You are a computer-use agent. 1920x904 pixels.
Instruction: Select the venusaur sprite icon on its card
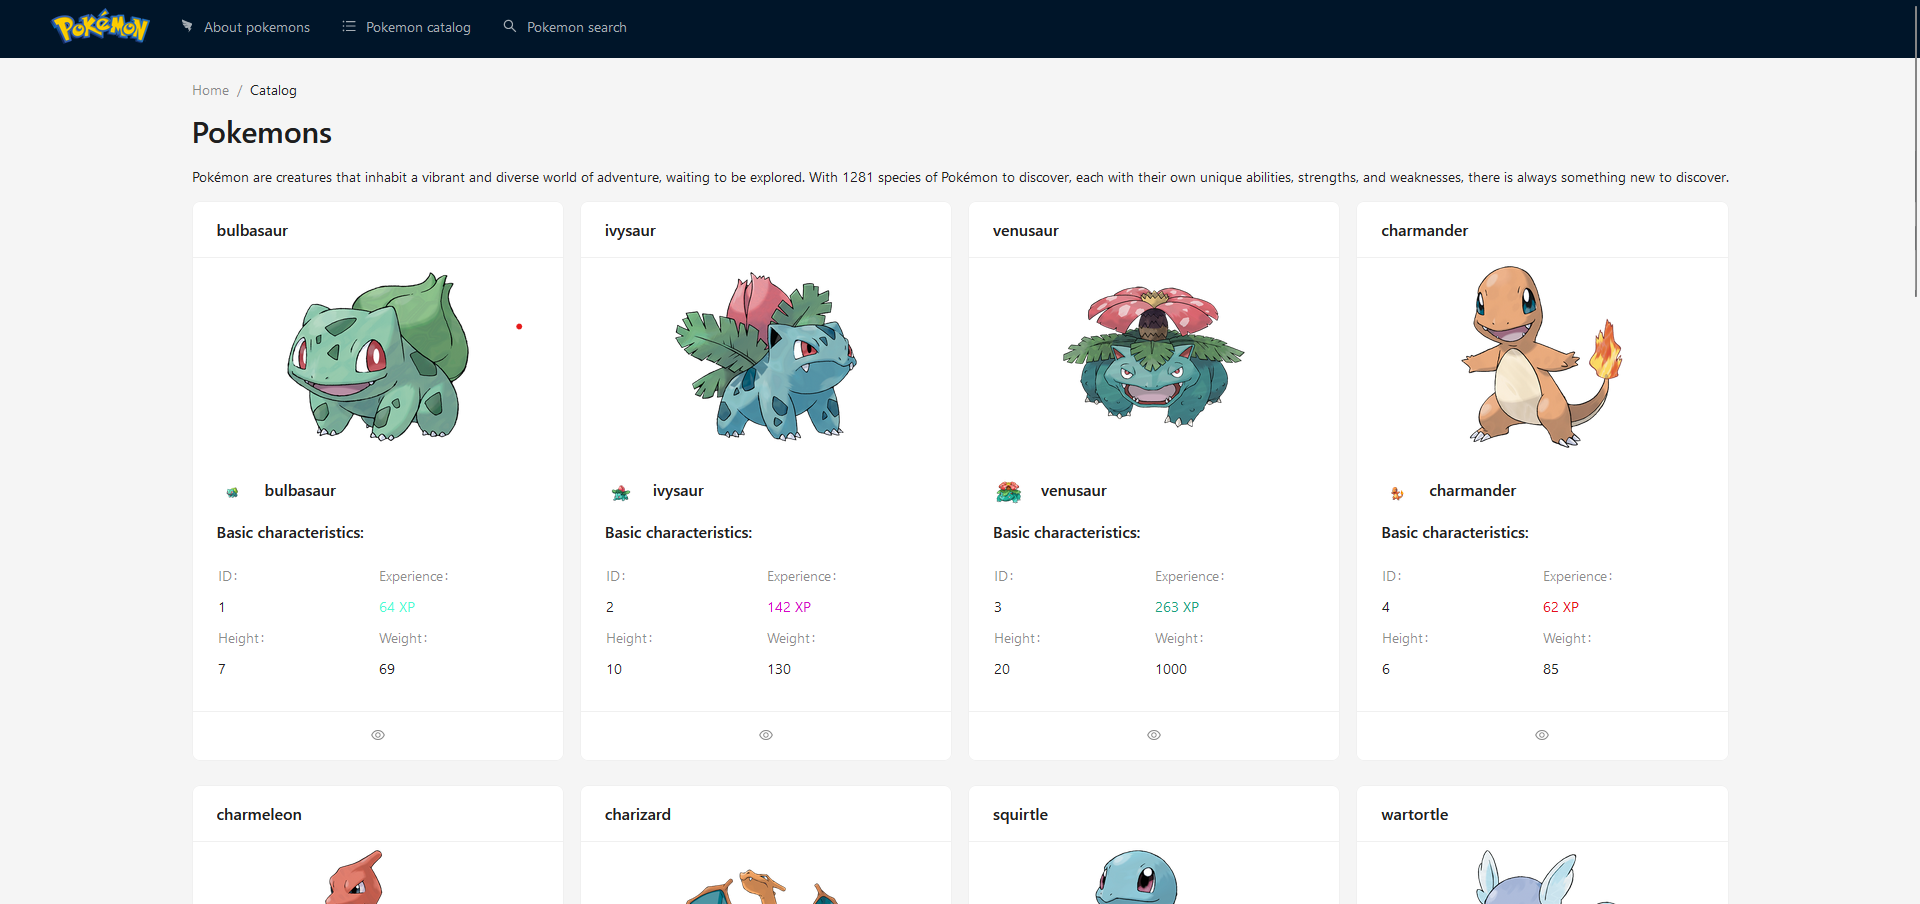point(1008,491)
